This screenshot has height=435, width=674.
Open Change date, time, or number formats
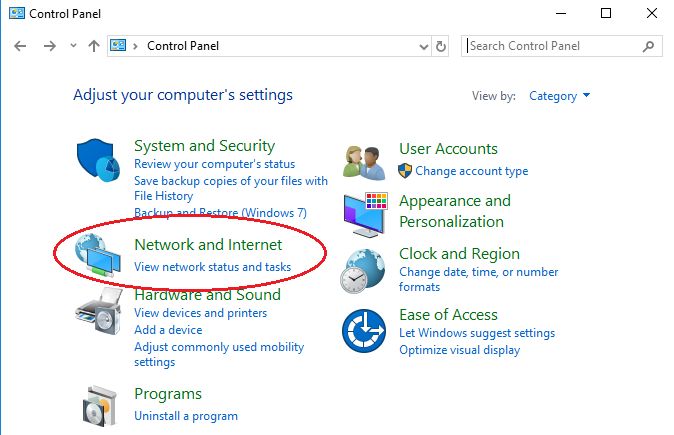pos(478,279)
